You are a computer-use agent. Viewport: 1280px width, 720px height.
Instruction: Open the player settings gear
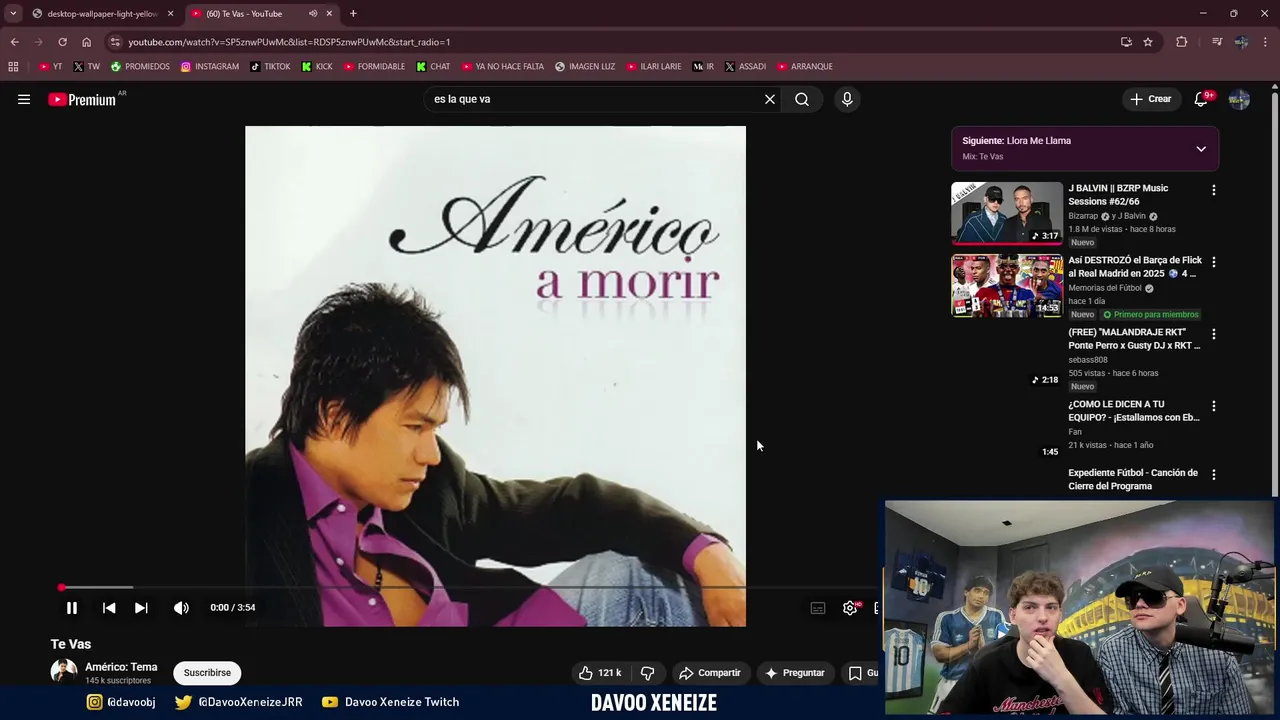click(x=850, y=608)
